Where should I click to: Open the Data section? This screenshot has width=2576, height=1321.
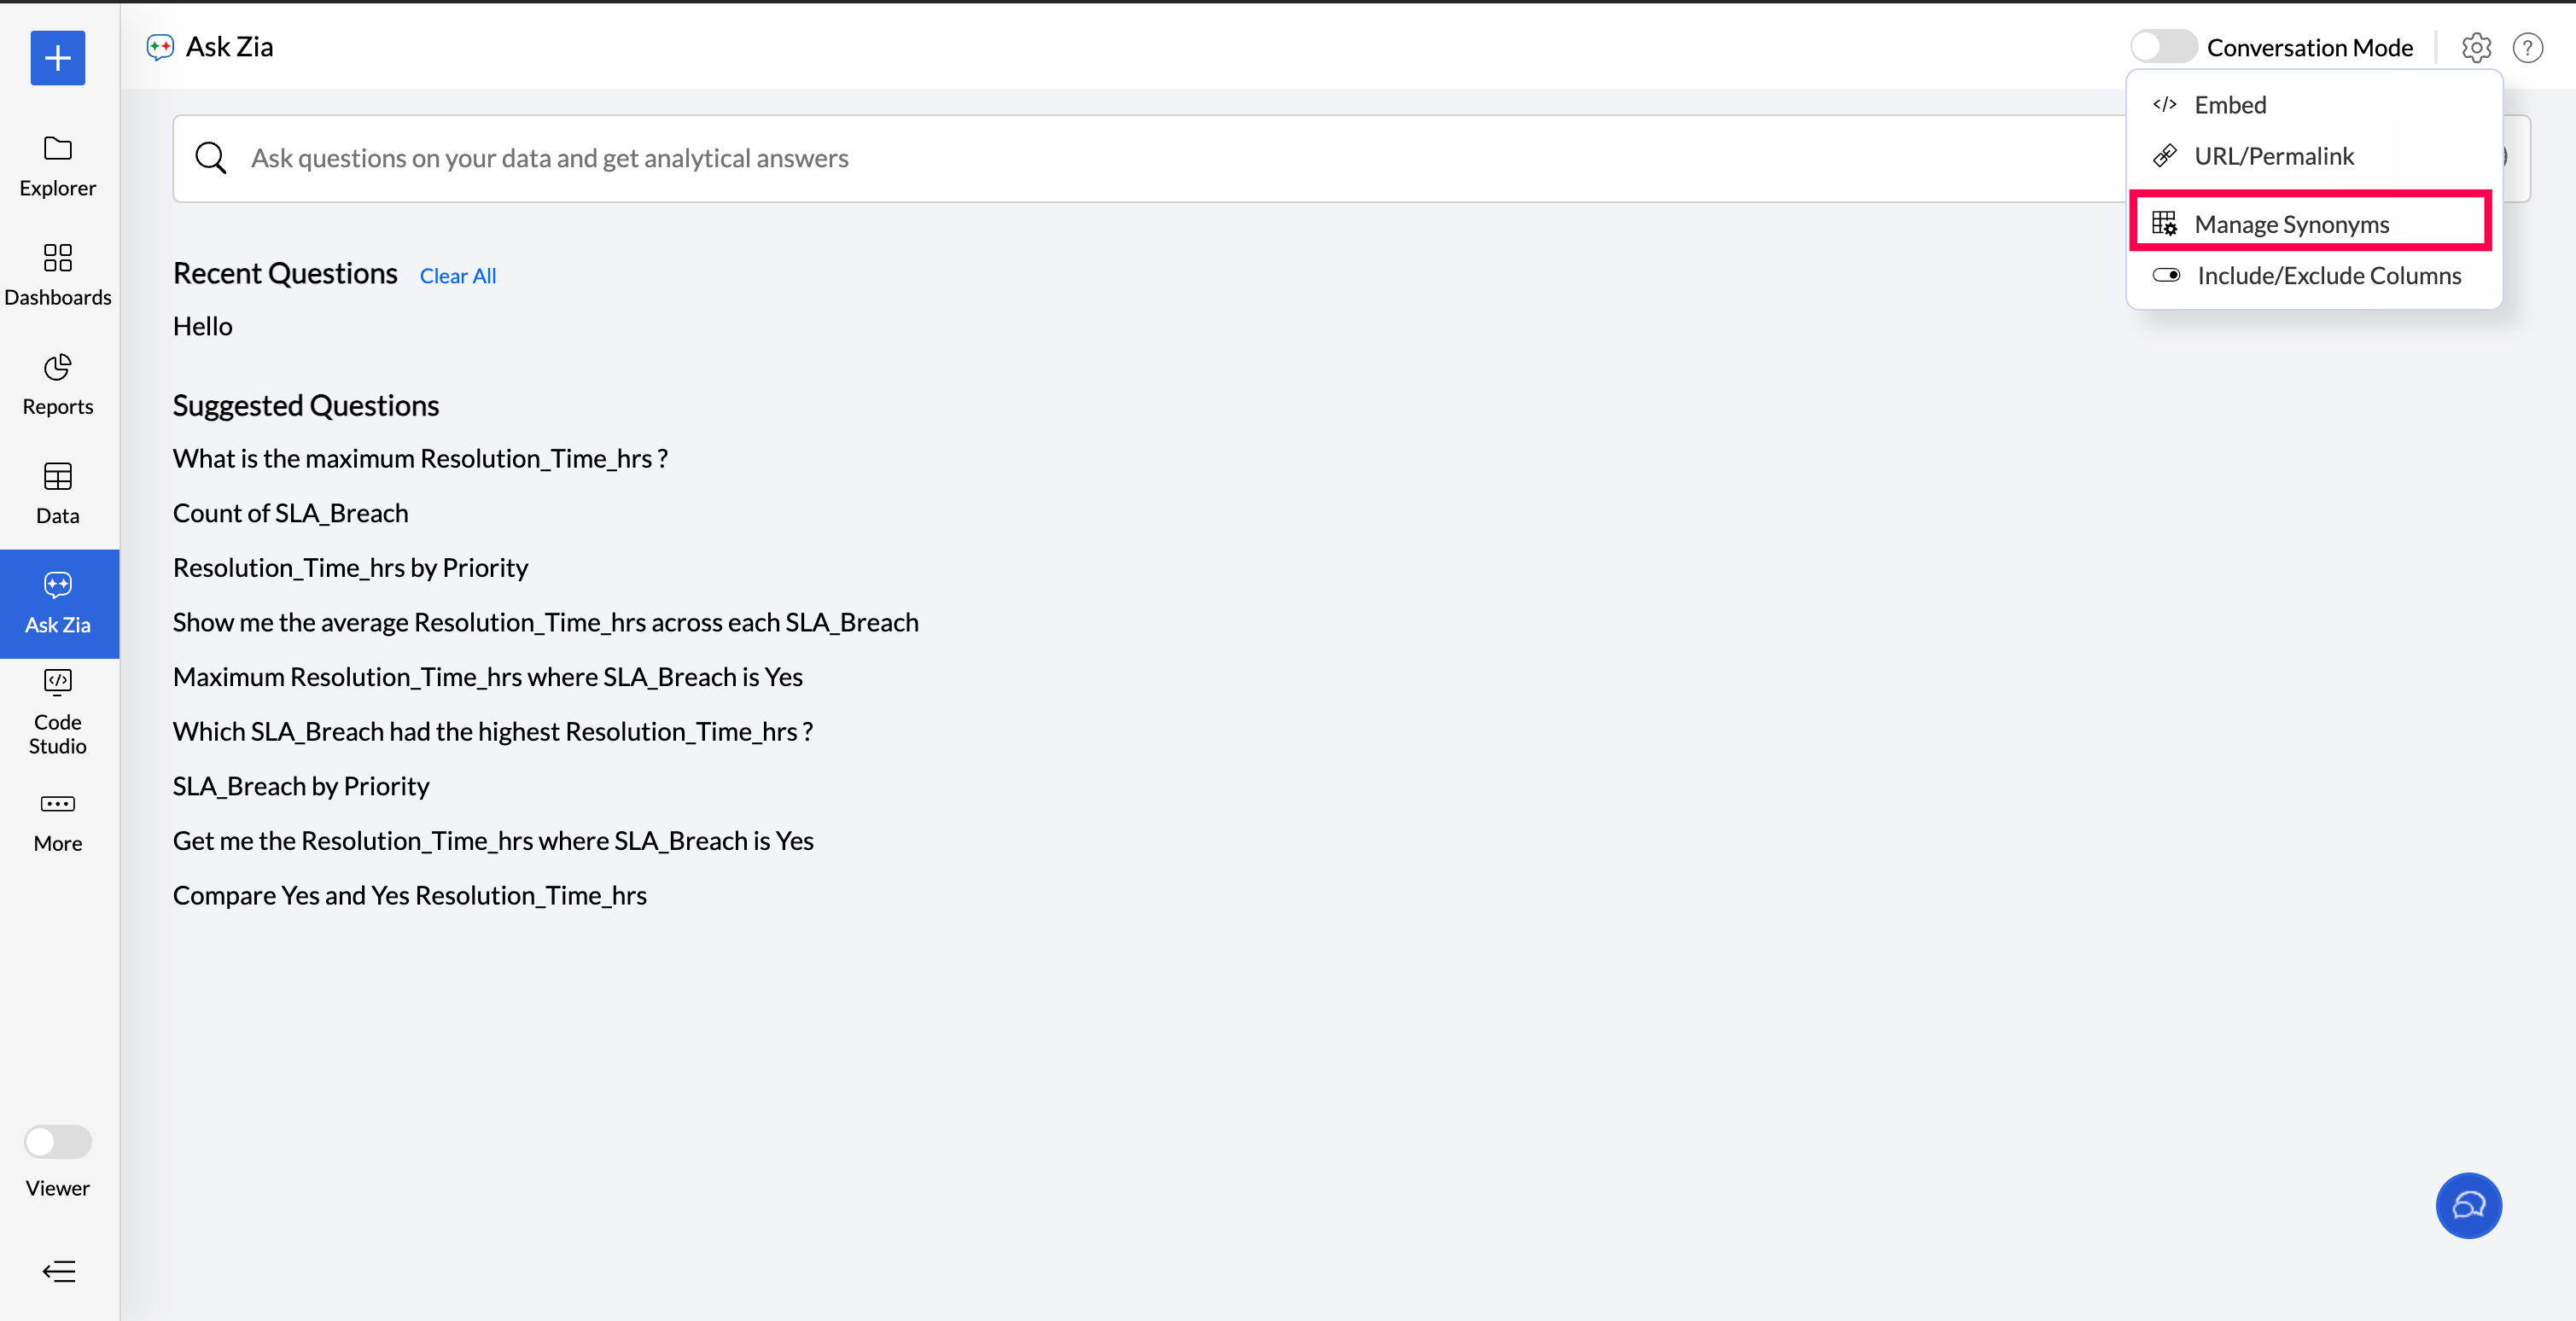[x=57, y=493]
